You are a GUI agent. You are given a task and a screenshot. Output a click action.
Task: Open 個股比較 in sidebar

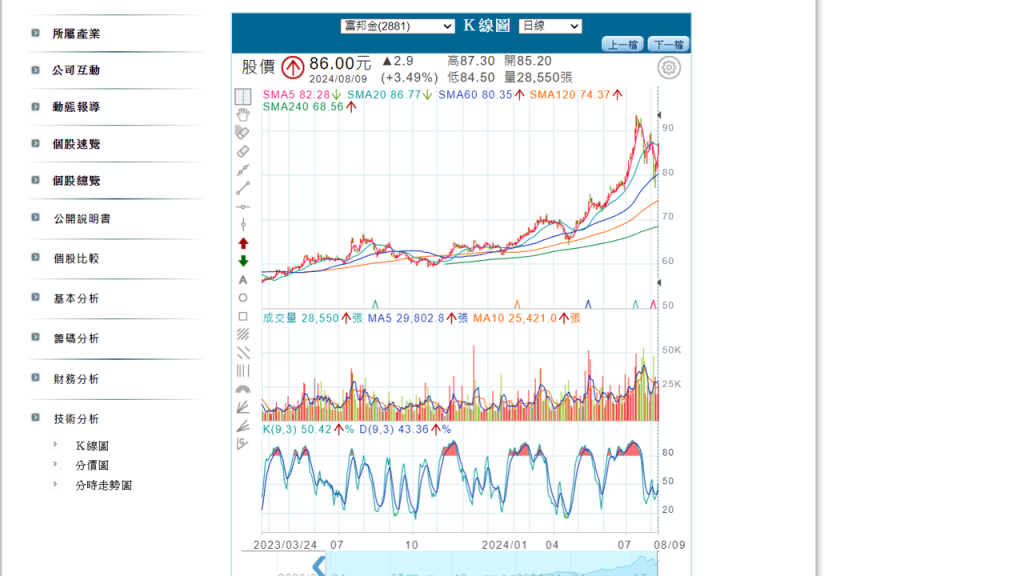76,259
